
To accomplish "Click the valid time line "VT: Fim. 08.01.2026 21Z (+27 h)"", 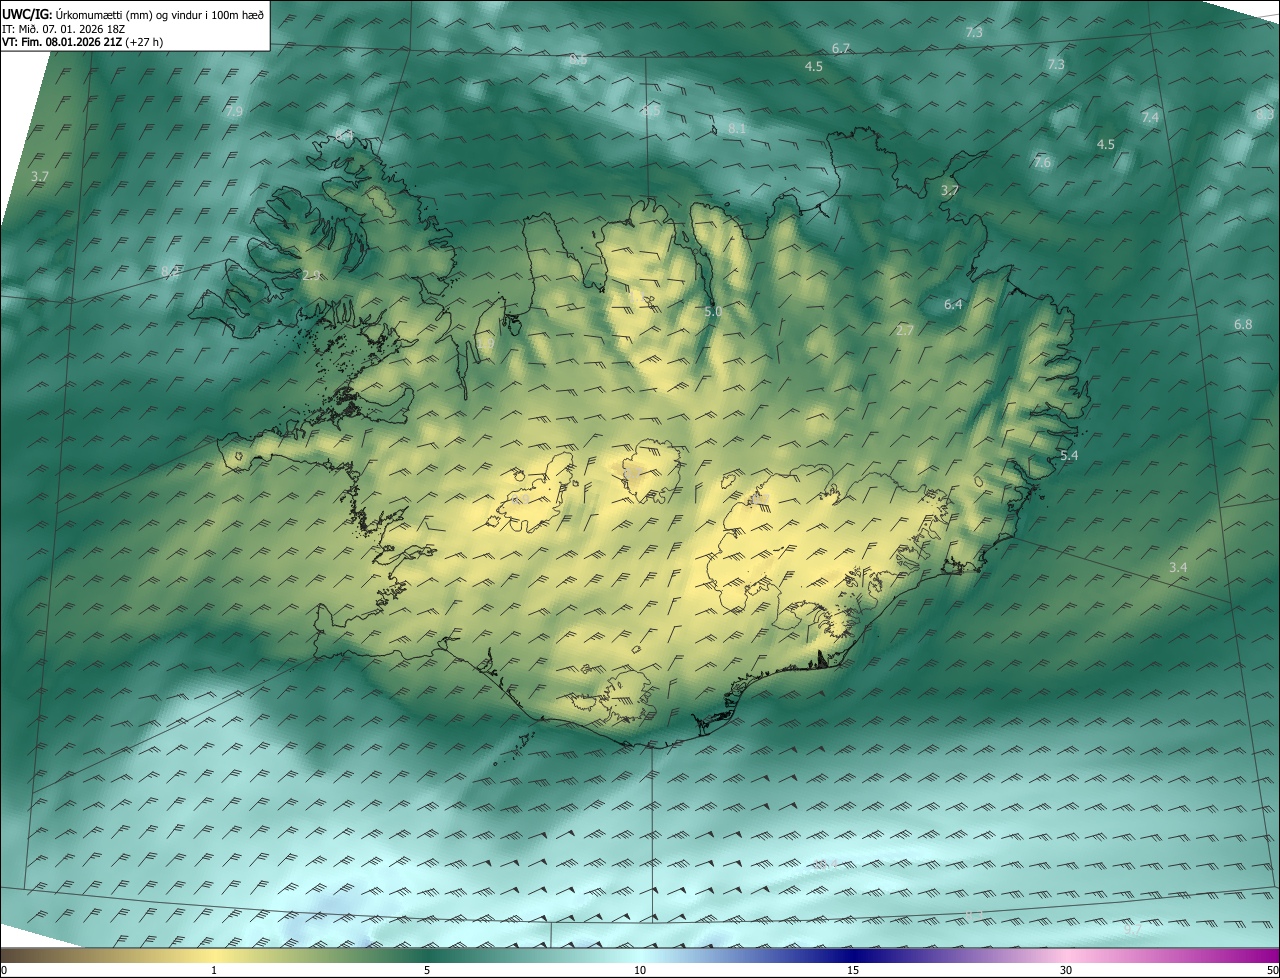I will pos(83,42).
